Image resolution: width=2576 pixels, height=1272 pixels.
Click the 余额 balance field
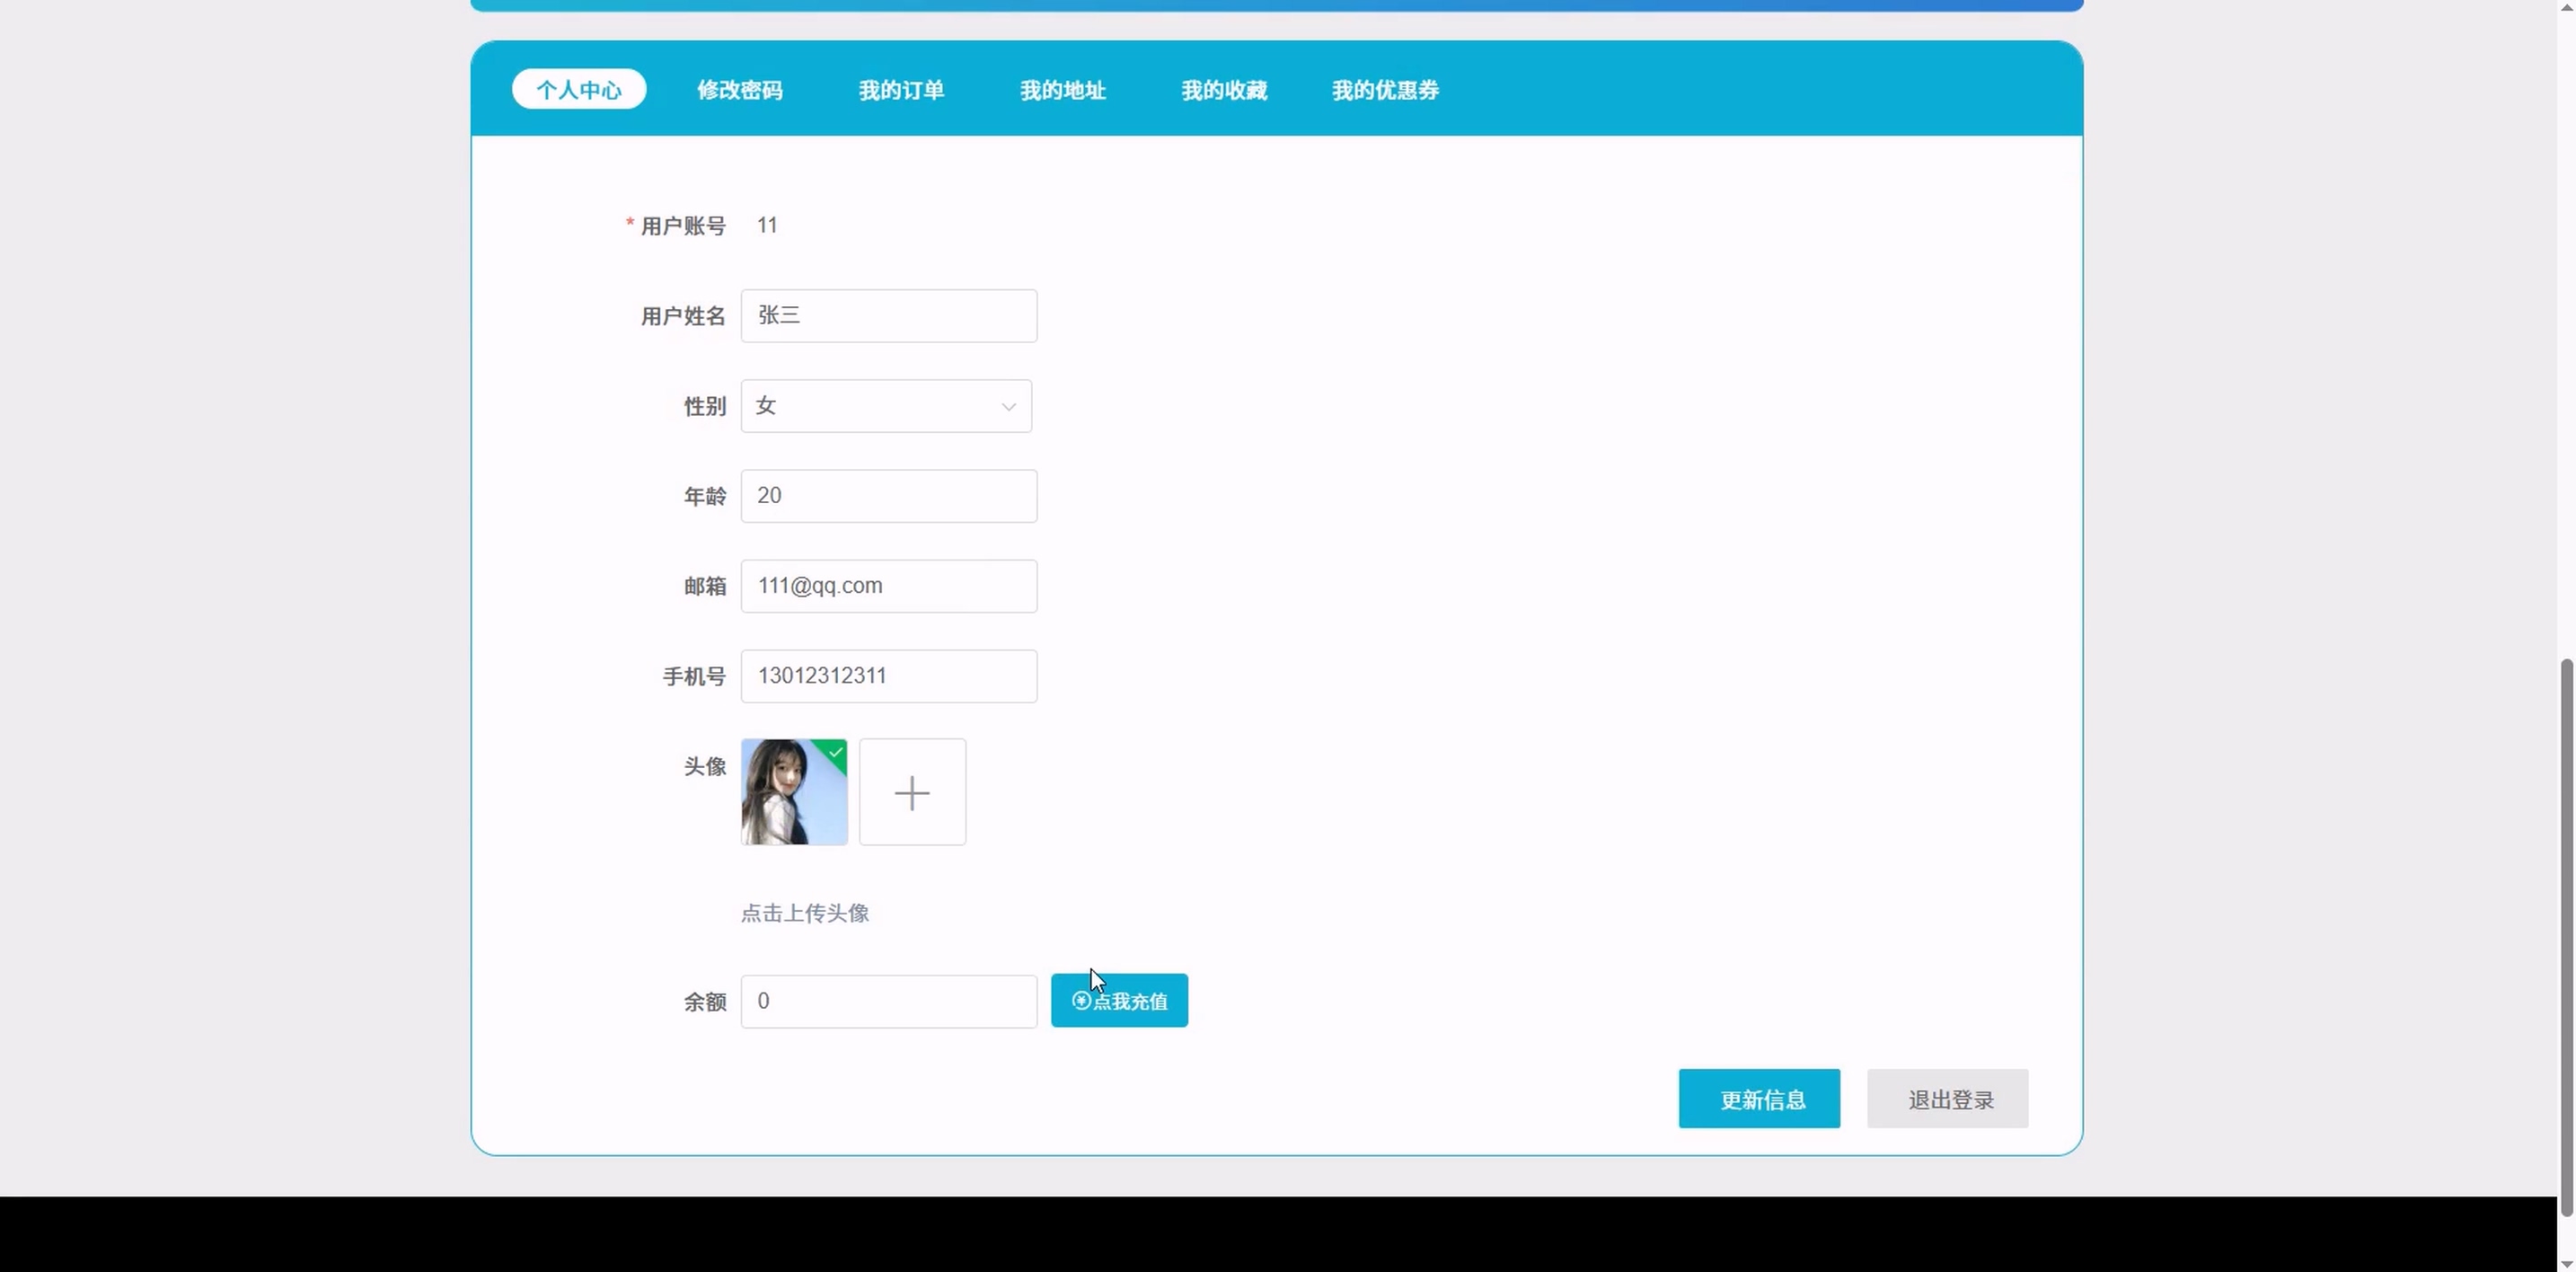pyautogui.click(x=888, y=1001)
